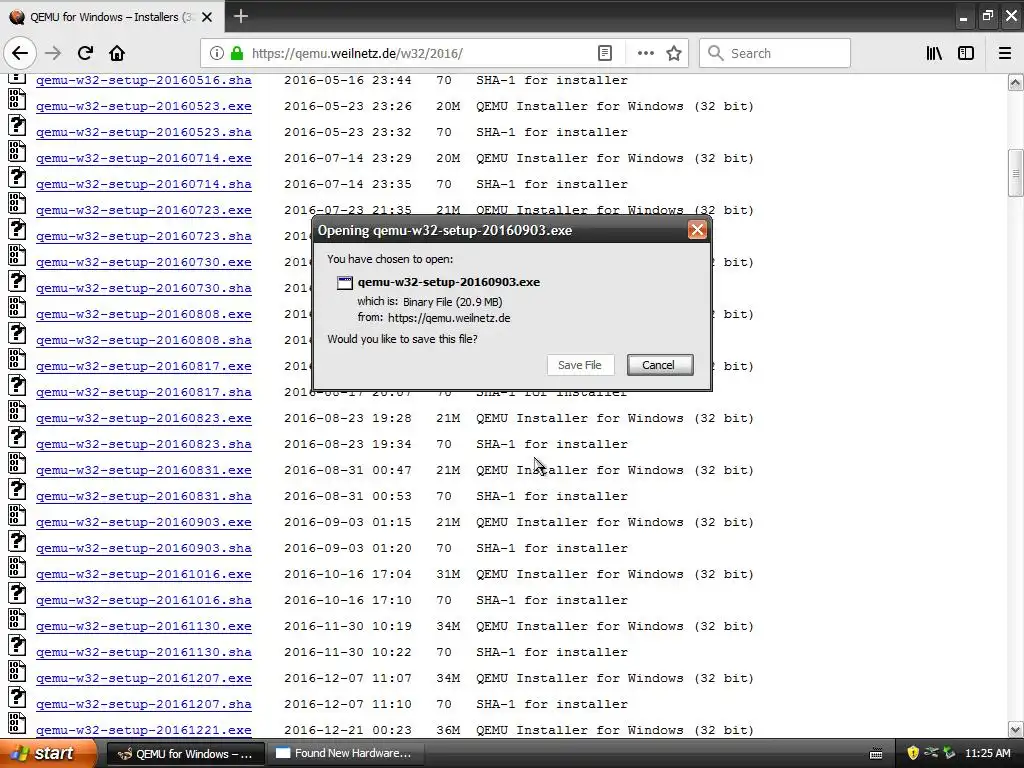Click the vertical scrollbar thumb
1024x768 pixels.
tap(1015, 173)
